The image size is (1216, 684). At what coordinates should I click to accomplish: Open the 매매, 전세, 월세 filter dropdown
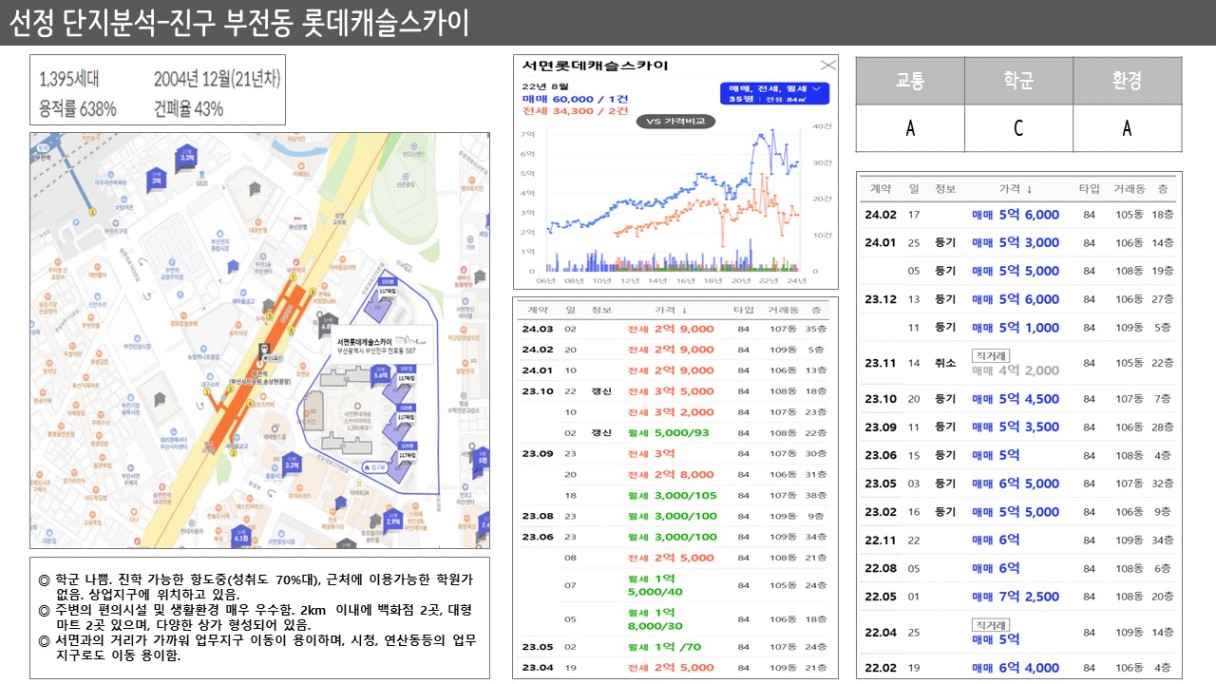coord(774,93)
